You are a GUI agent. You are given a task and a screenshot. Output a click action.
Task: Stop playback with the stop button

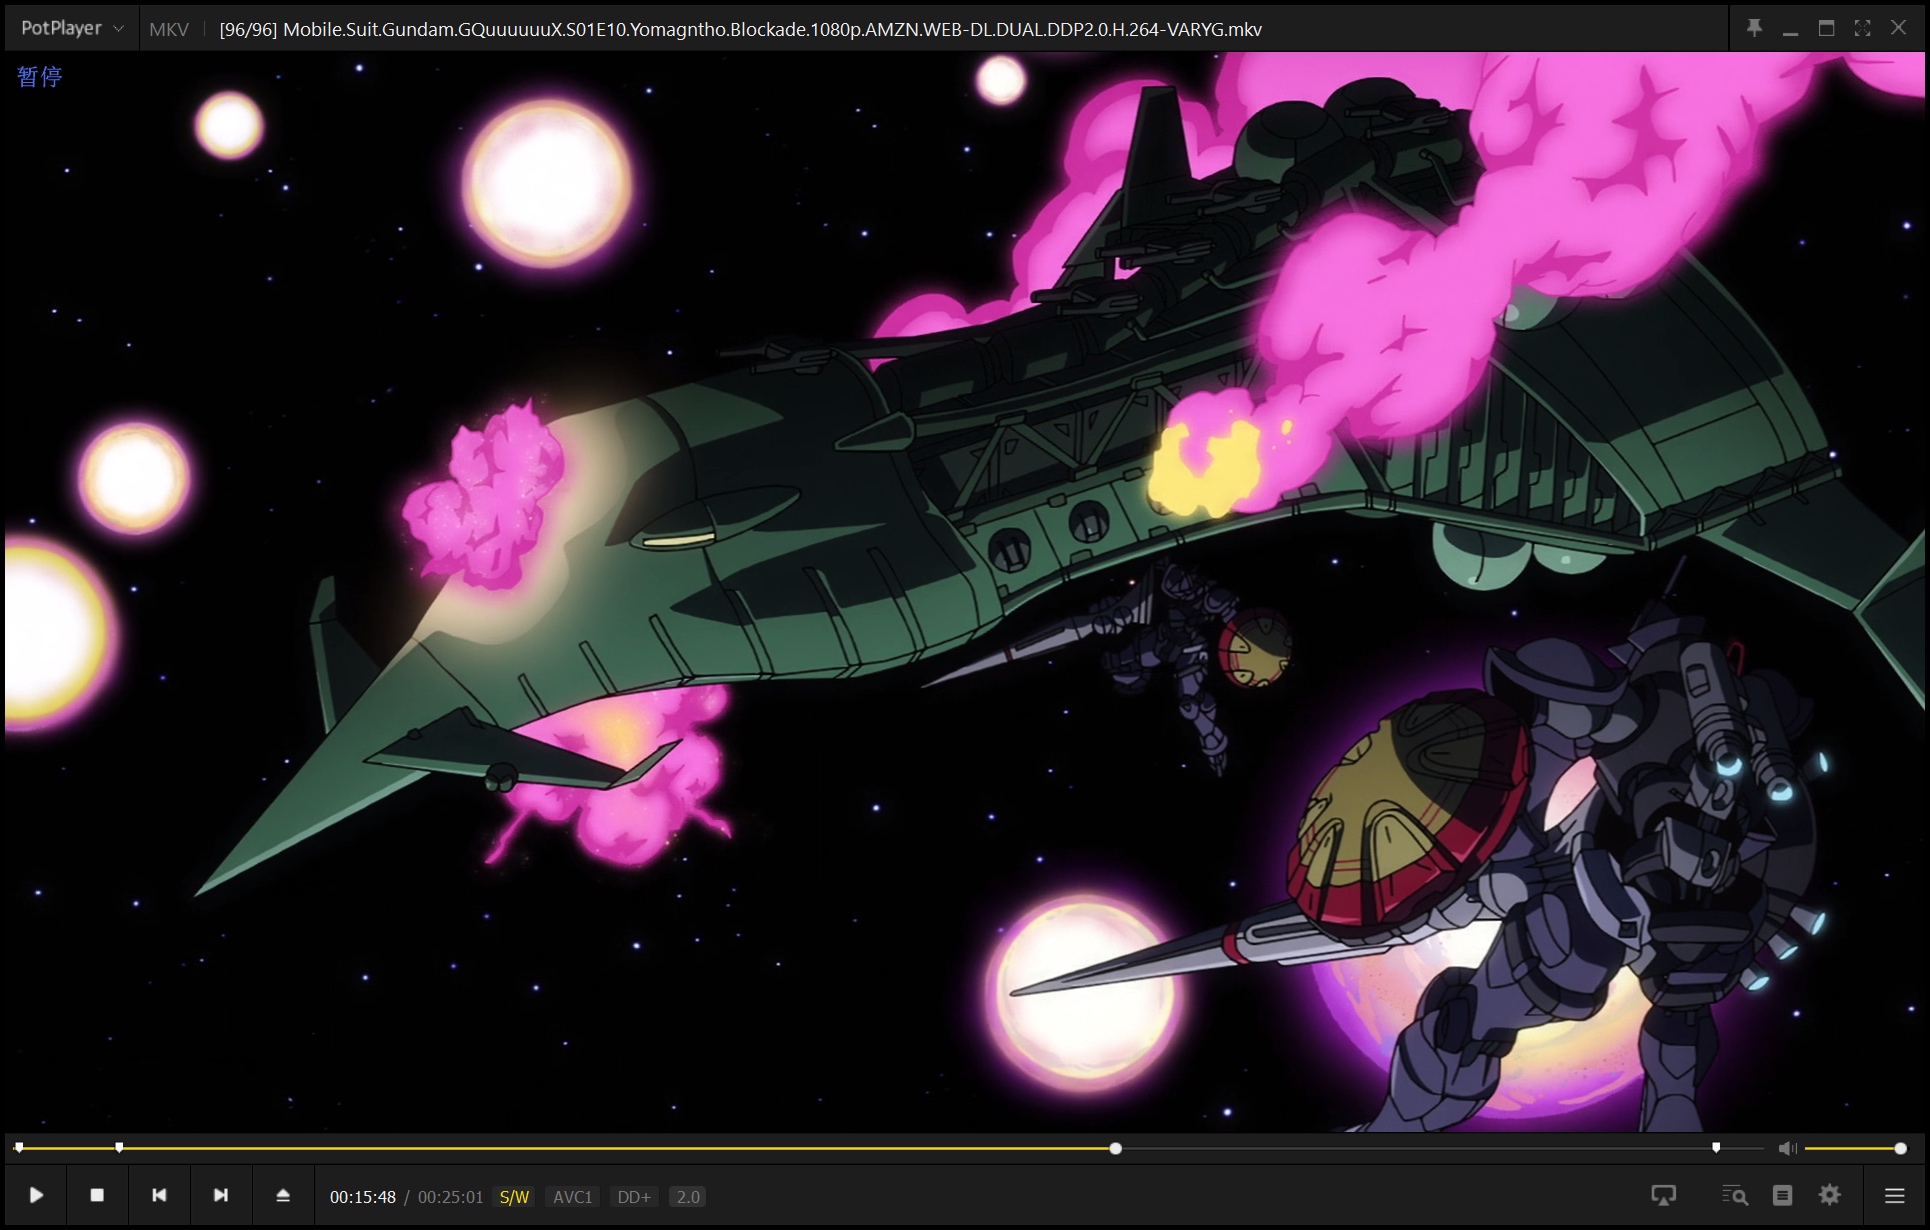pos(97,1195)
